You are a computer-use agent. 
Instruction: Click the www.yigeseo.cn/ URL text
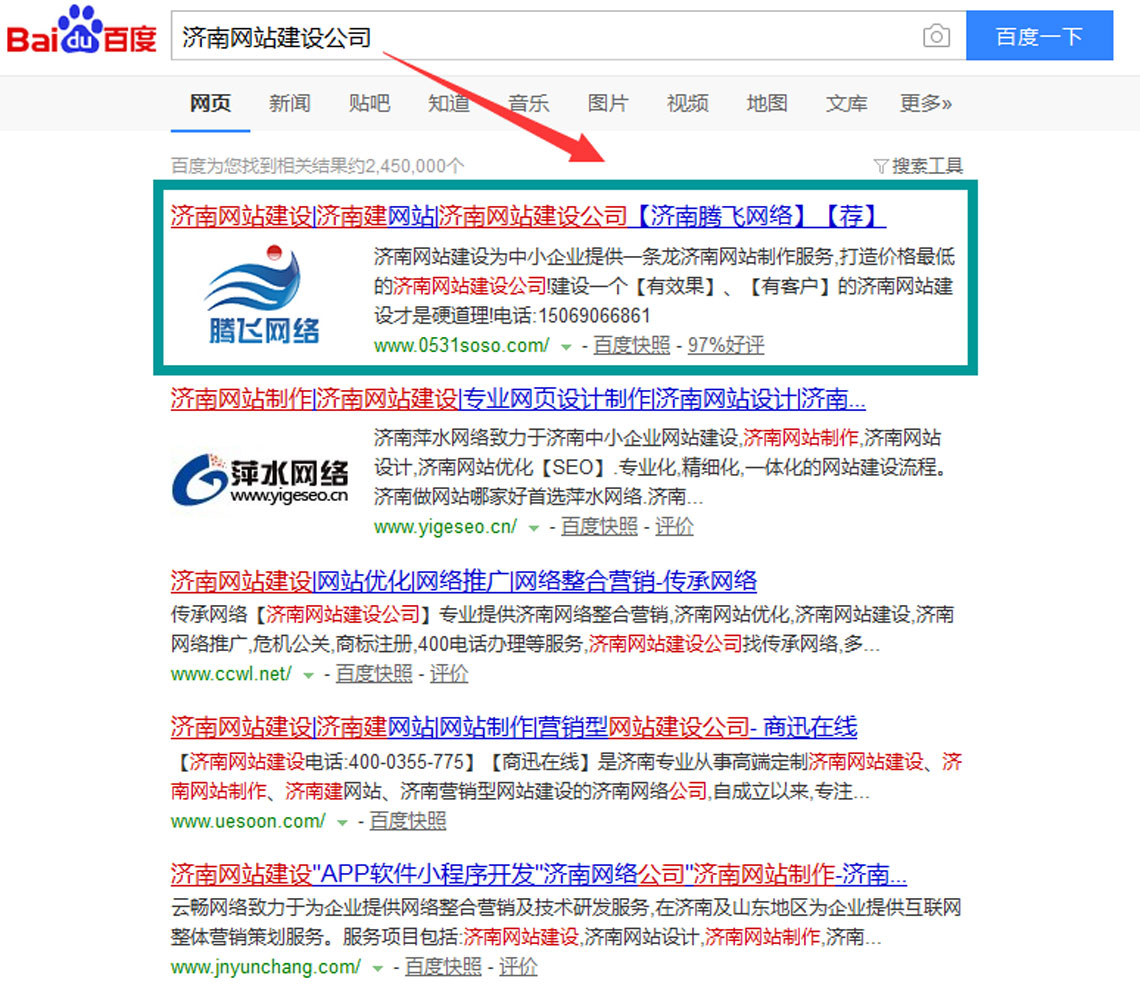446,526
